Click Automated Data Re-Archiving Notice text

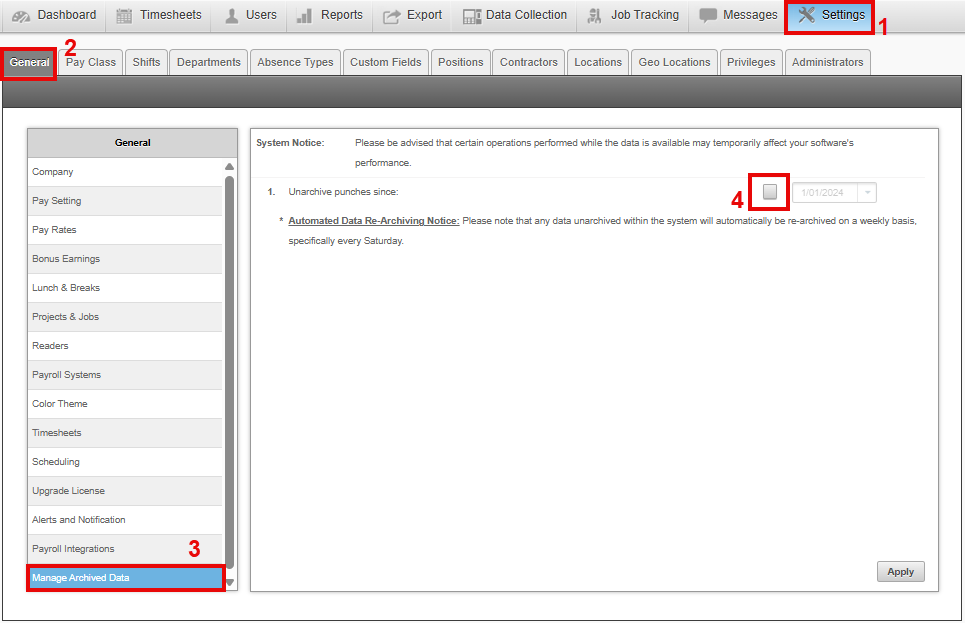point(374,220)
